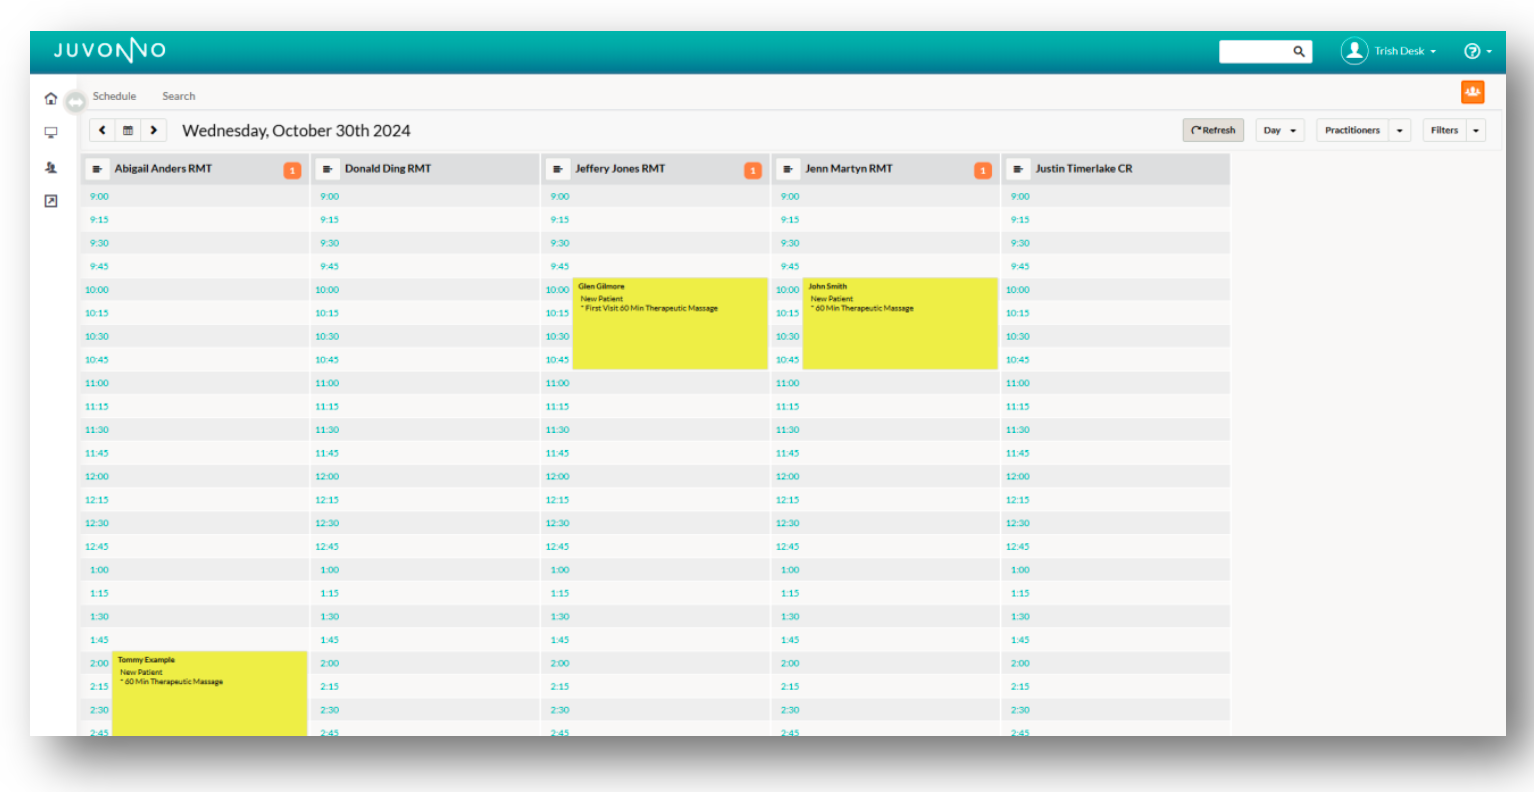This screenshot has height=792, width=1534.
Task: Expand the Filters dropdown arrow
Action: coord(1475,130)
